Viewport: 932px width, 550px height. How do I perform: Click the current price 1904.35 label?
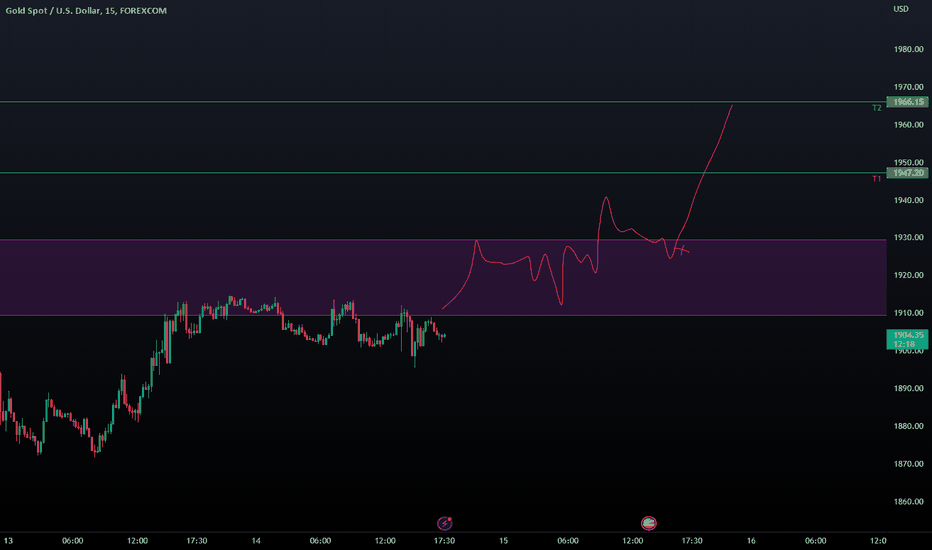[908, 335]
